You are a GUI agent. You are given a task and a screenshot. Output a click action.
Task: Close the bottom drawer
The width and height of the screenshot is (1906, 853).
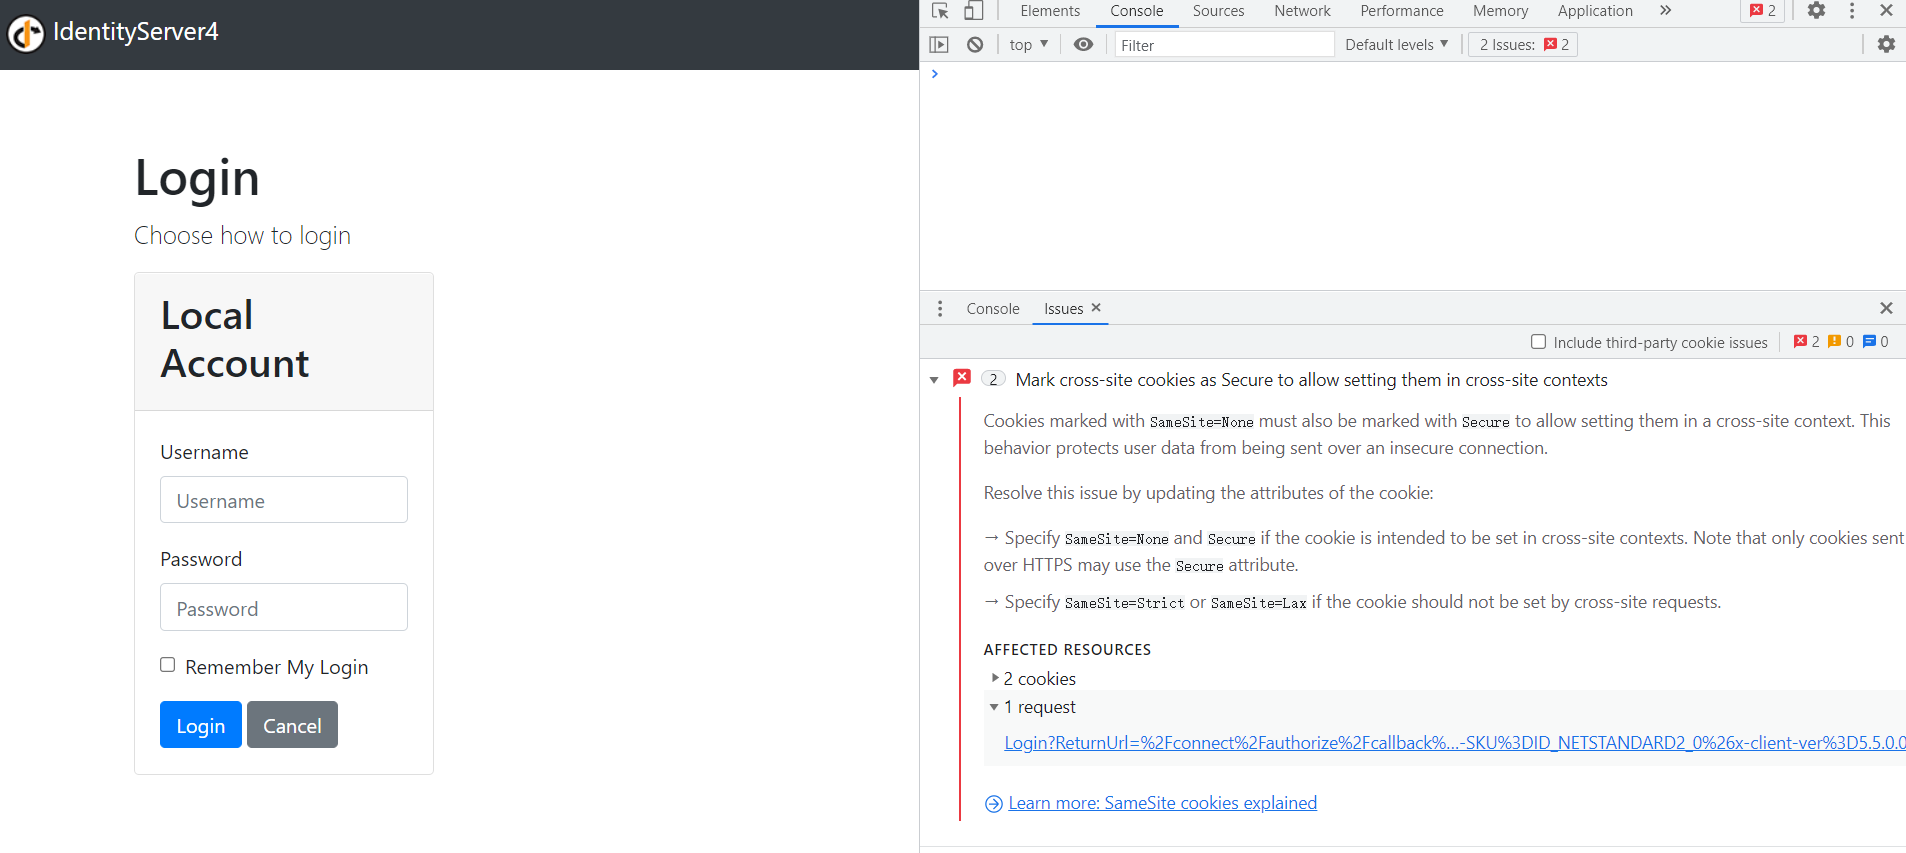click(1886, 309)
